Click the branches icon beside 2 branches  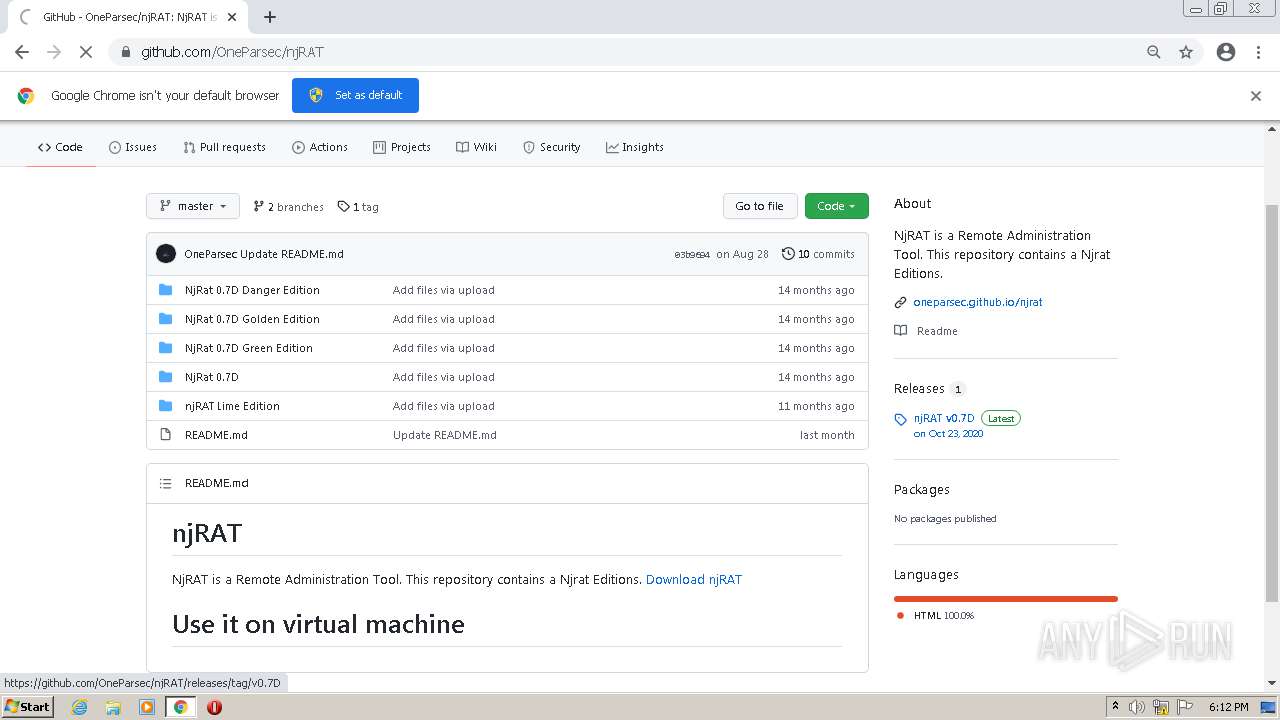tap(258, 207)
